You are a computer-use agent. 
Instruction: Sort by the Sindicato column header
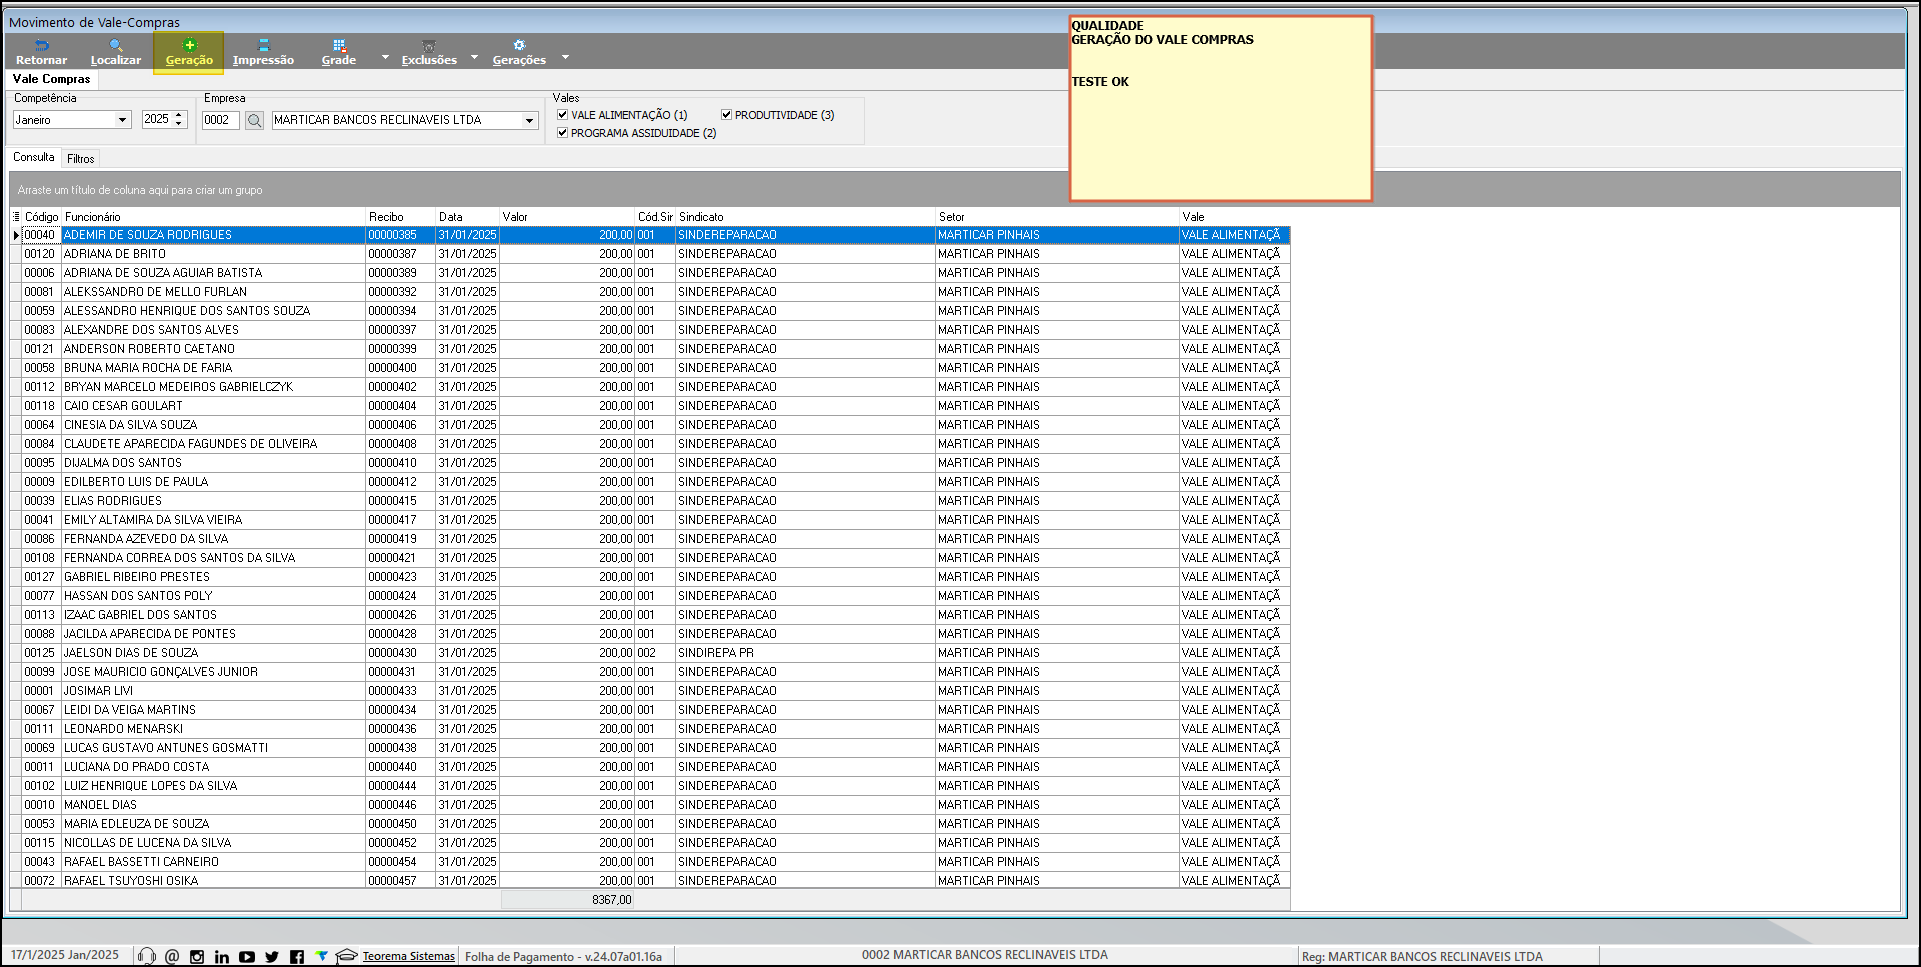click(x=805, y=217)
